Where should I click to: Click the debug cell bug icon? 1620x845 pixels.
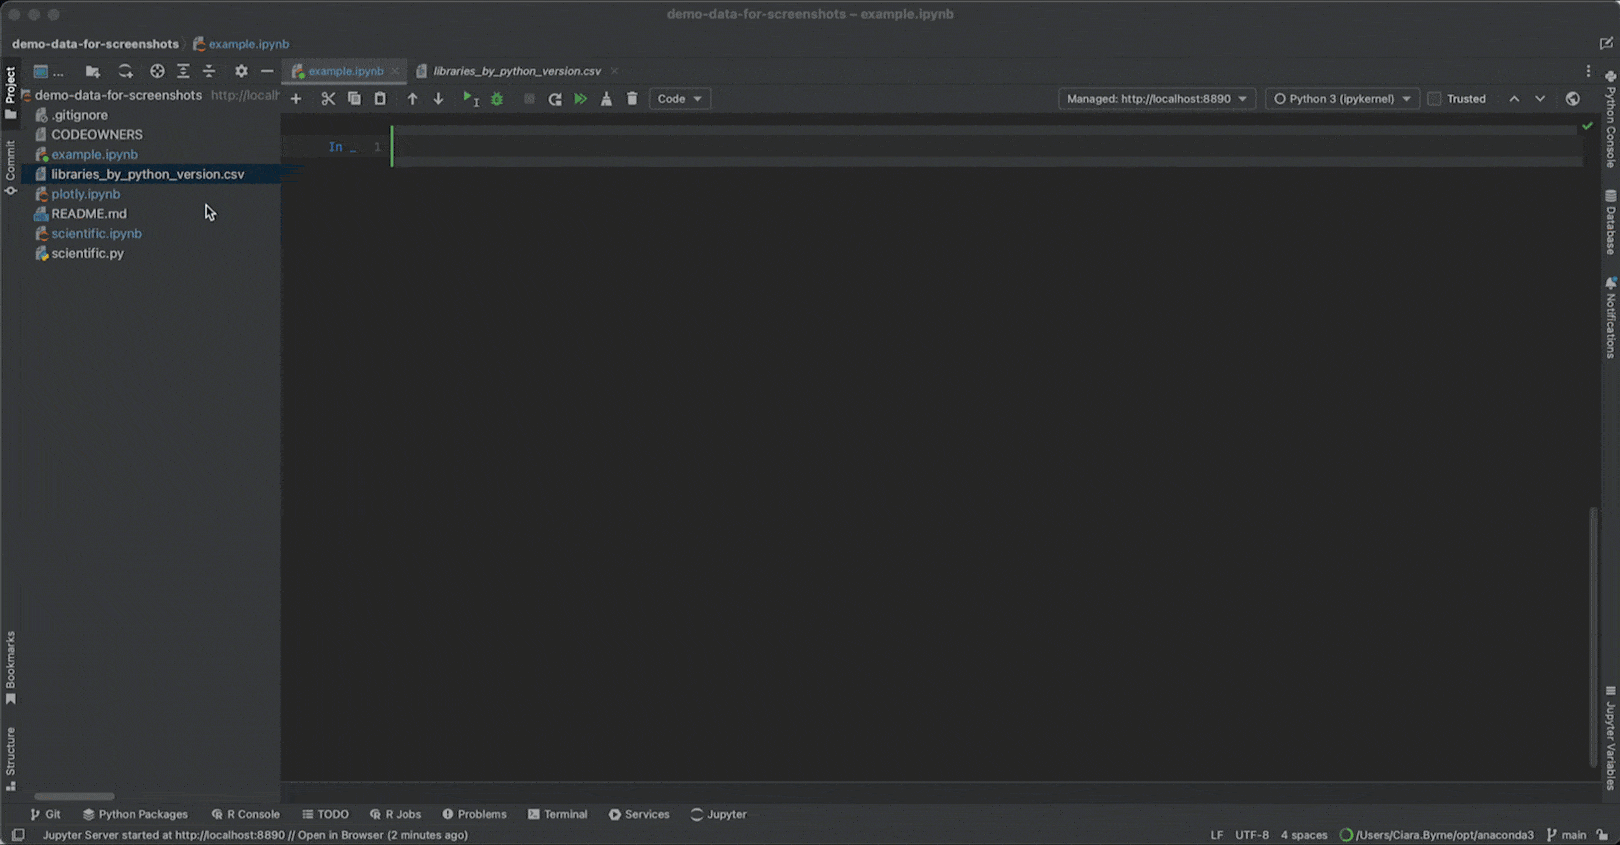497,99
